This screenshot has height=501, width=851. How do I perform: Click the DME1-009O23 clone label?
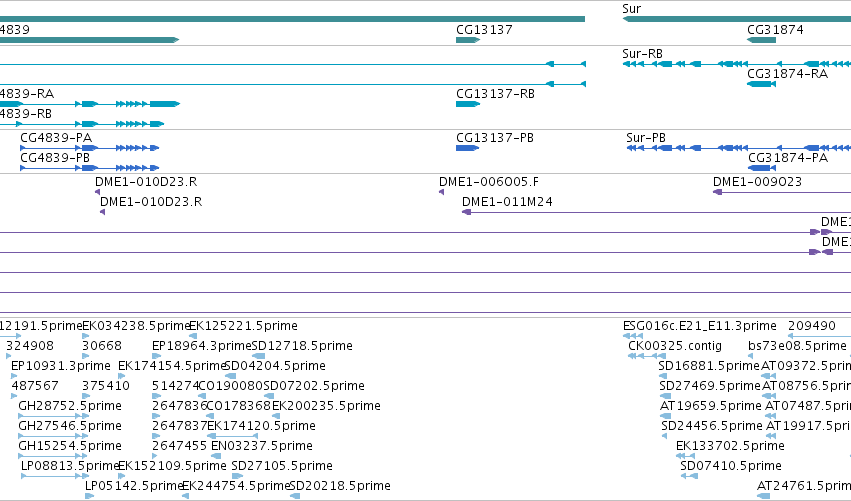757,182
